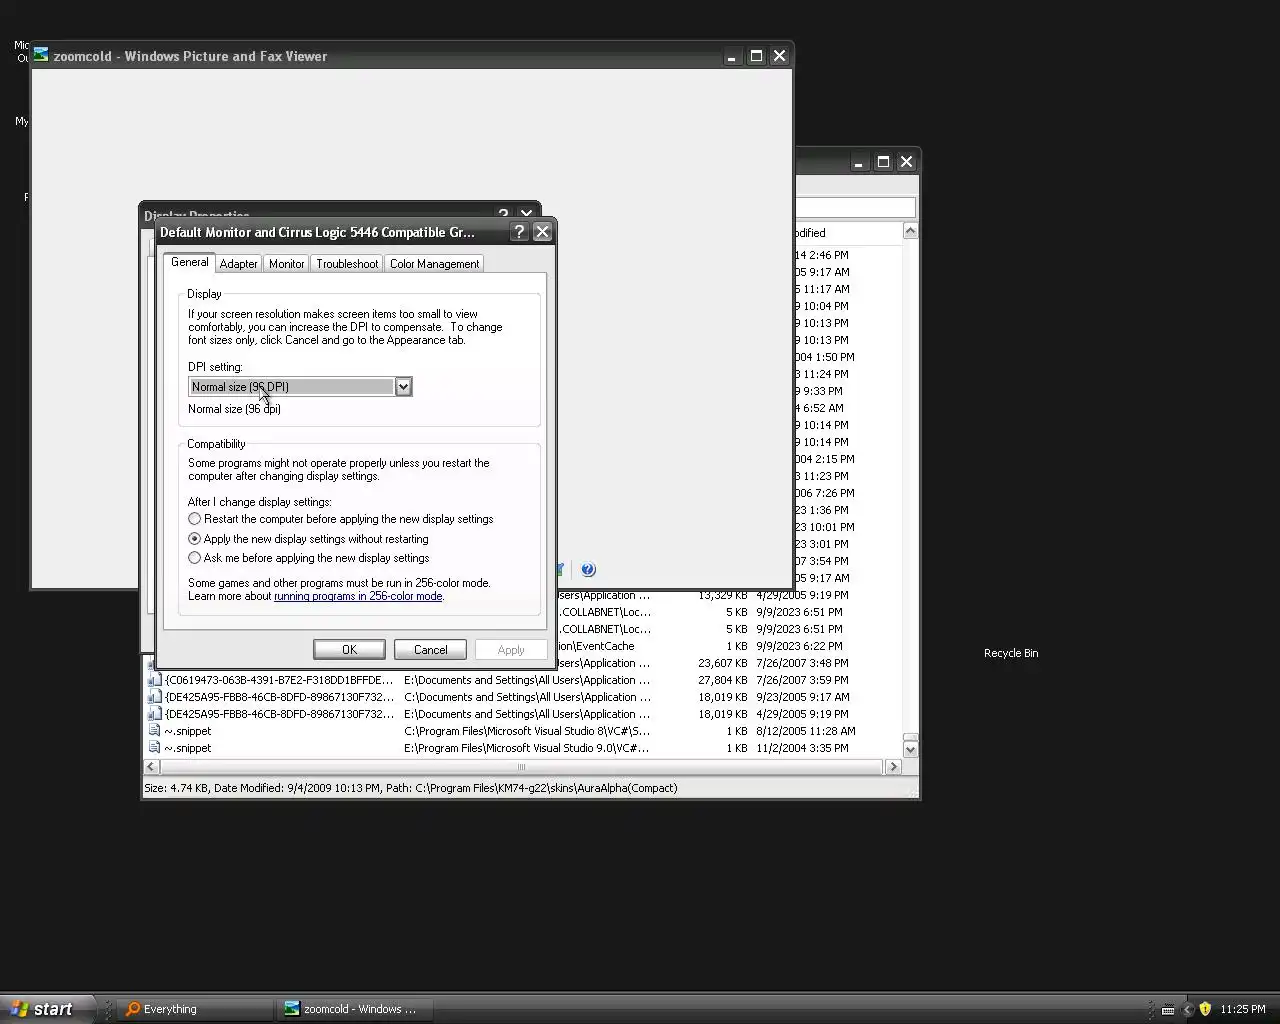Click the Picture and Fax Viewer title bar icon

pyautogui.click(x=41, y=55)
